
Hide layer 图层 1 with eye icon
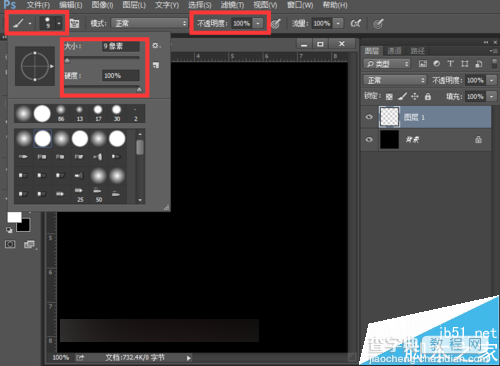pos(369,117)
